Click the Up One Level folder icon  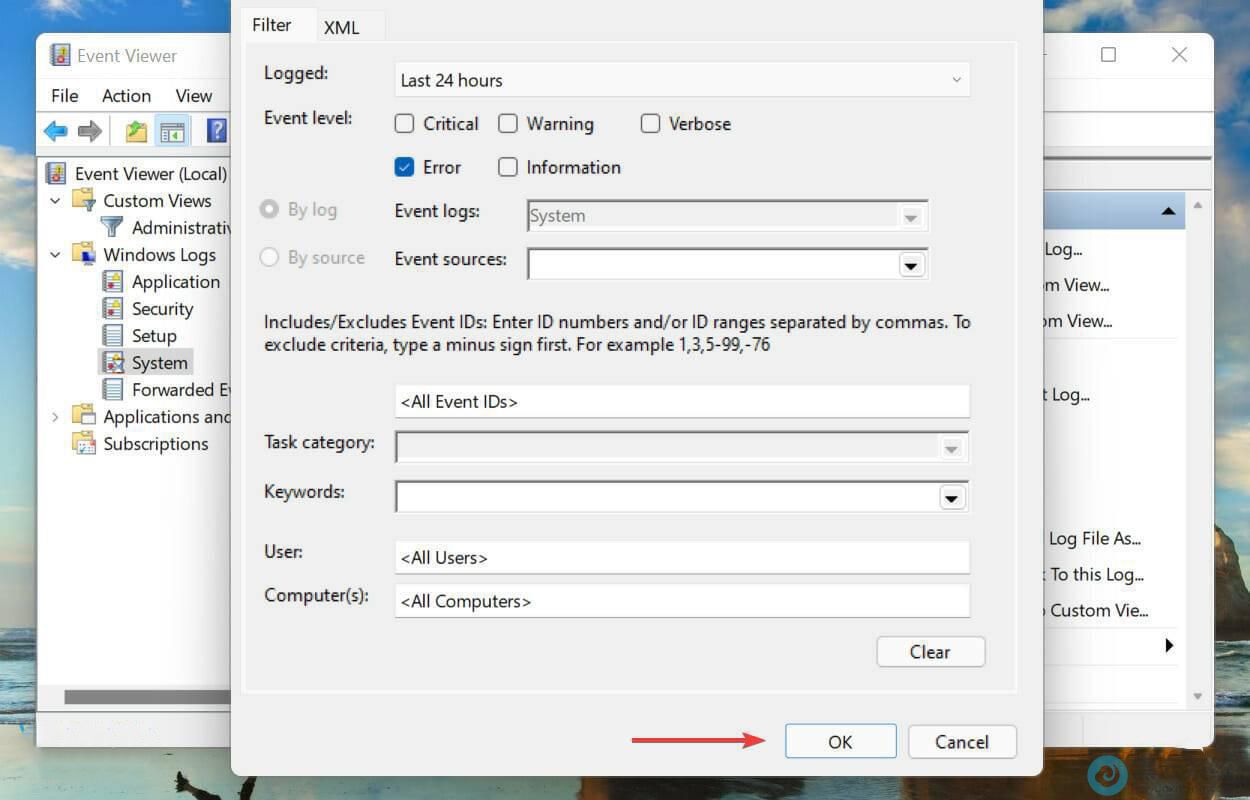pos(136,131)
